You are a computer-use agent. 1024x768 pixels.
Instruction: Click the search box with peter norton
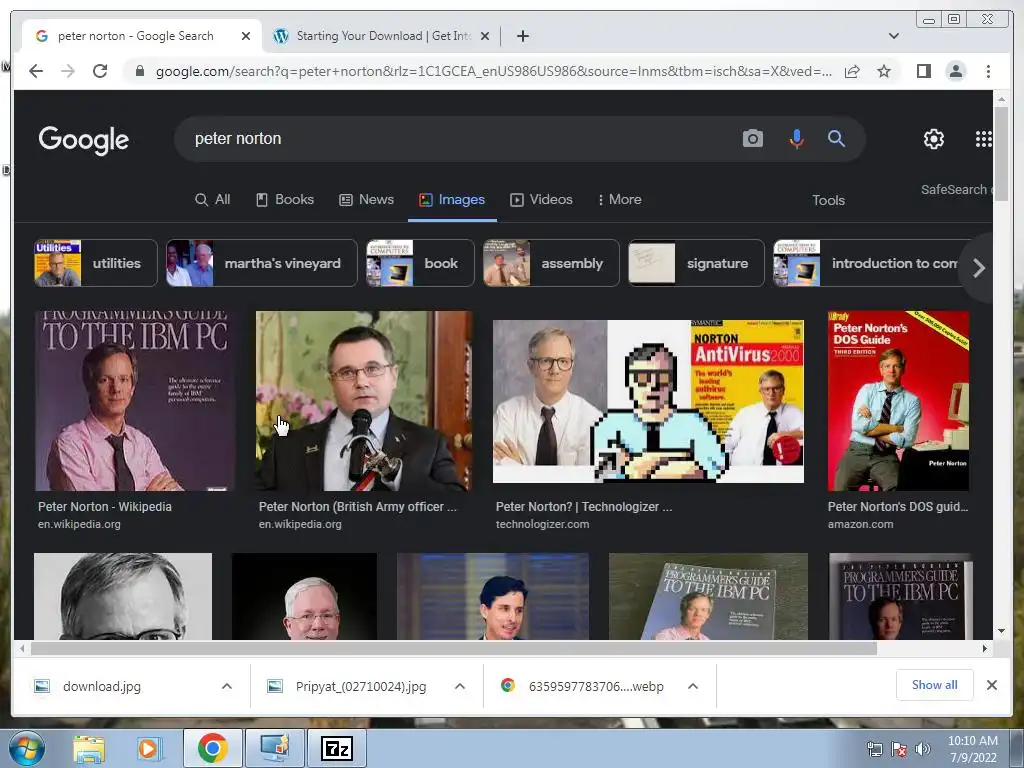(x=457, y=138)
